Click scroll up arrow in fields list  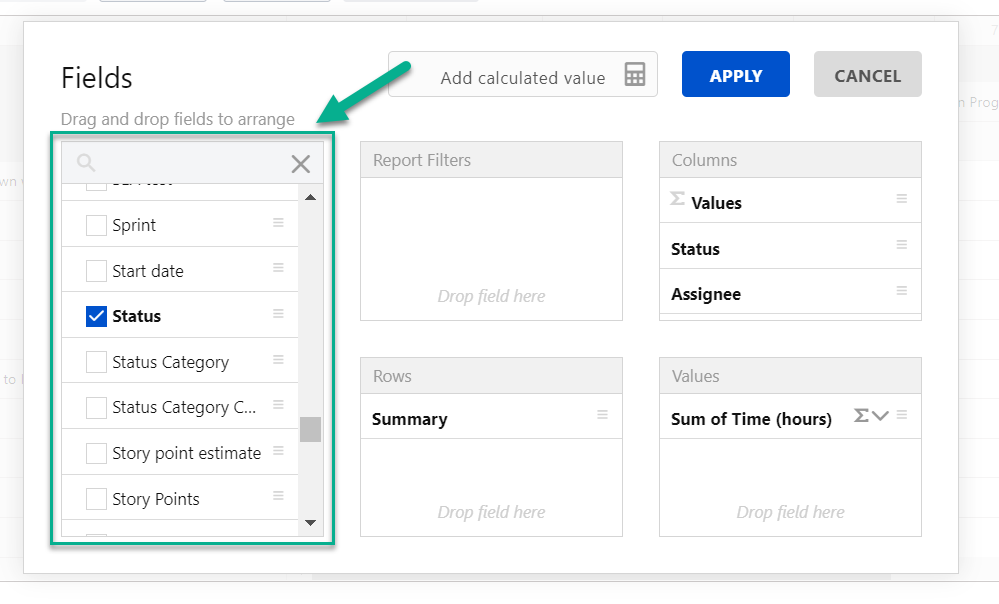(x=310, y=198)
